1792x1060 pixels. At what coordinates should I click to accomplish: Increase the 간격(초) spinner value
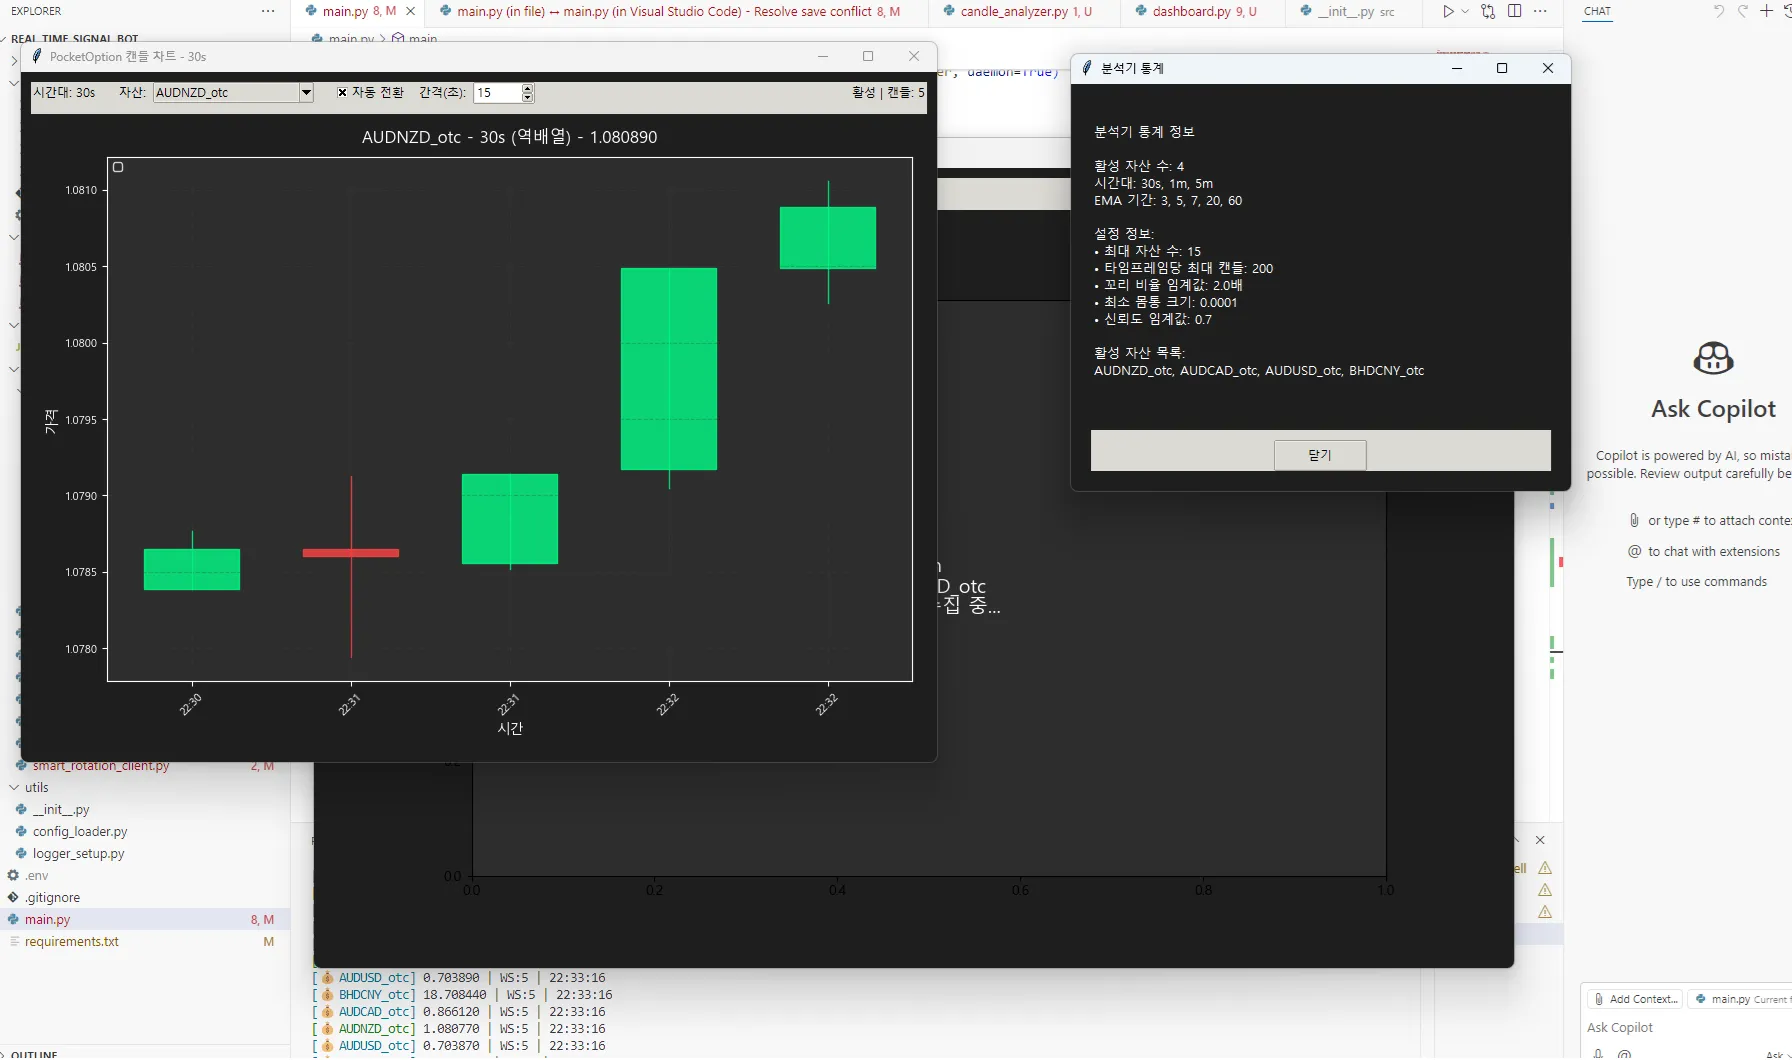tap(528, 88)
